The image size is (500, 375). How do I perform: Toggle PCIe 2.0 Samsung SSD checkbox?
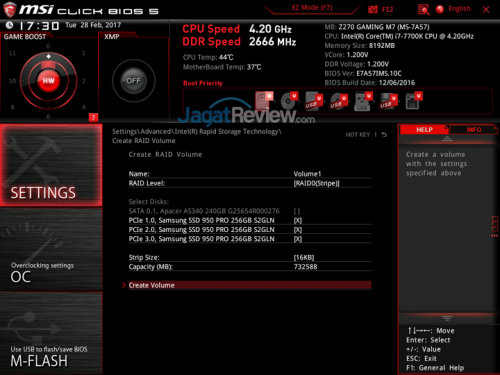pos(298,230)
